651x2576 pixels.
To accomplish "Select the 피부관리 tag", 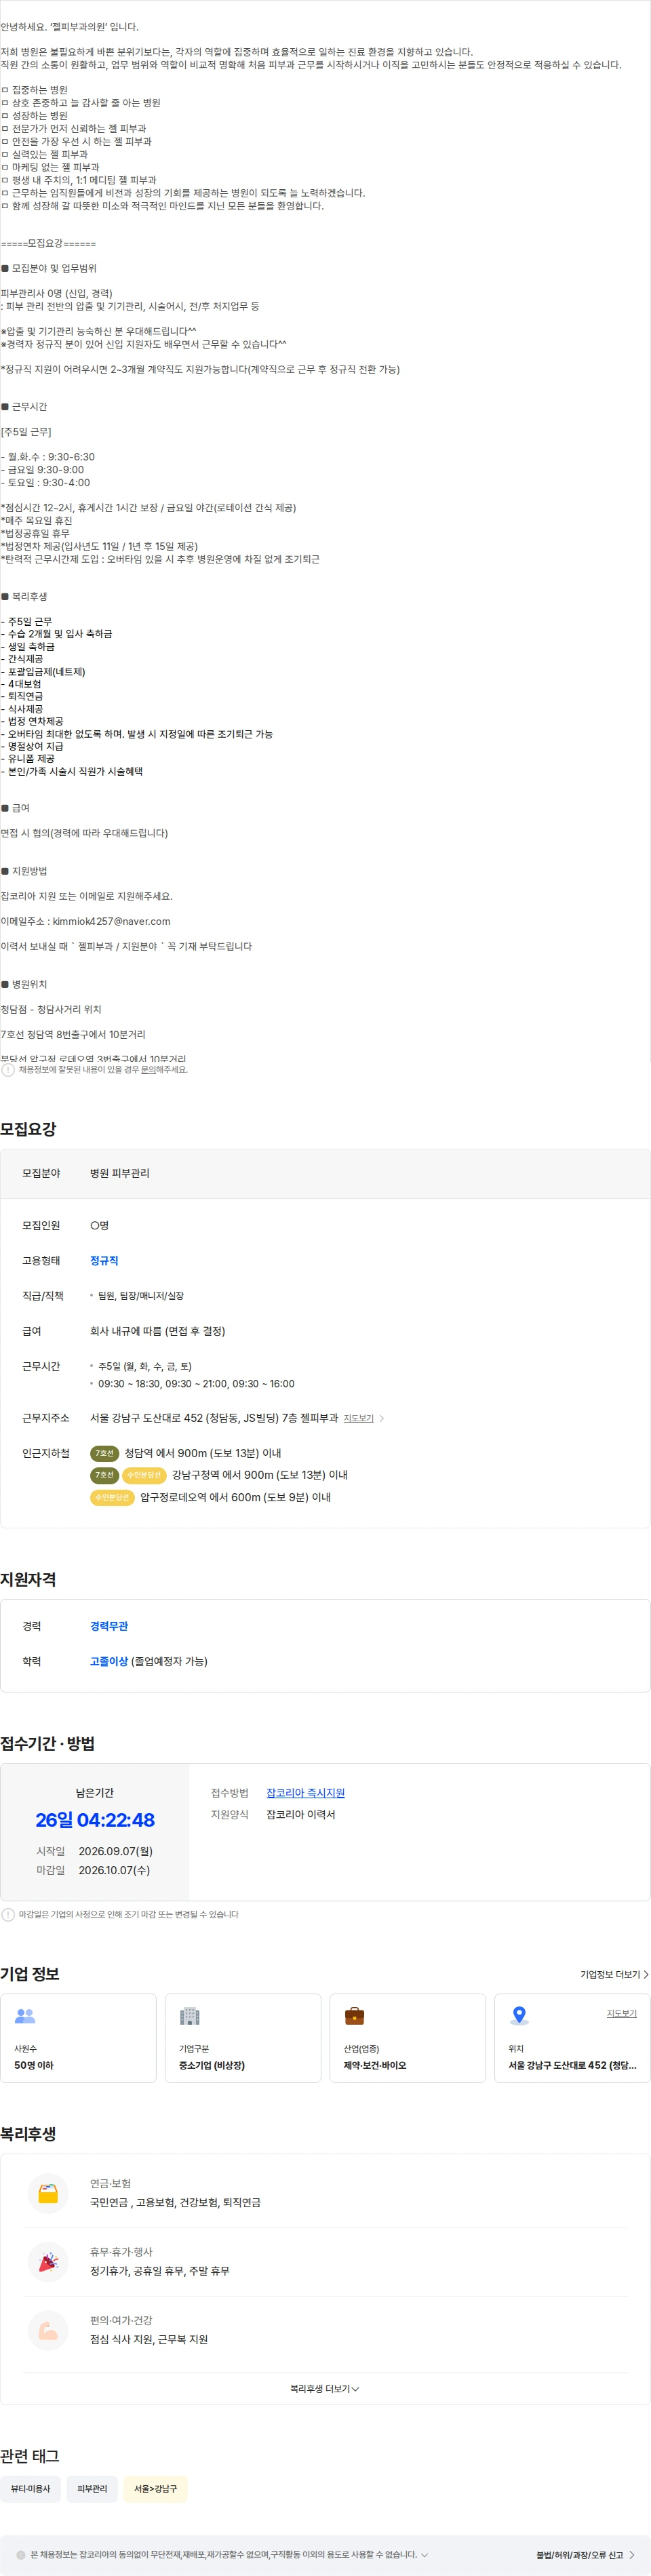I will pos(92,2488).
